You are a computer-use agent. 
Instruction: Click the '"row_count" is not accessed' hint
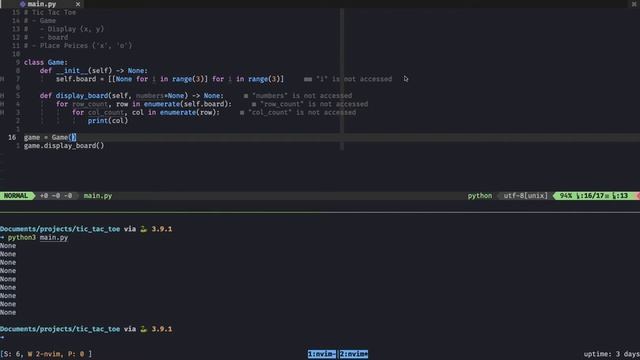(x=314, y=104)
